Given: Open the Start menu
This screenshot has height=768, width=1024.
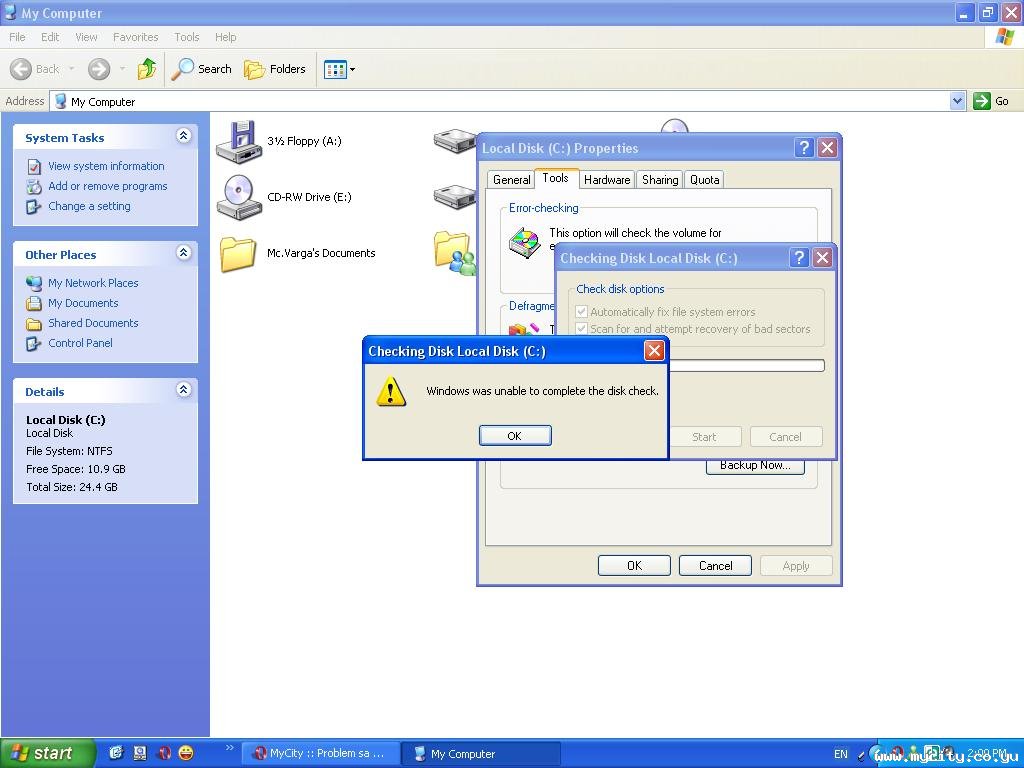Looking at the screenshot, I should click(x=48, y=753).
